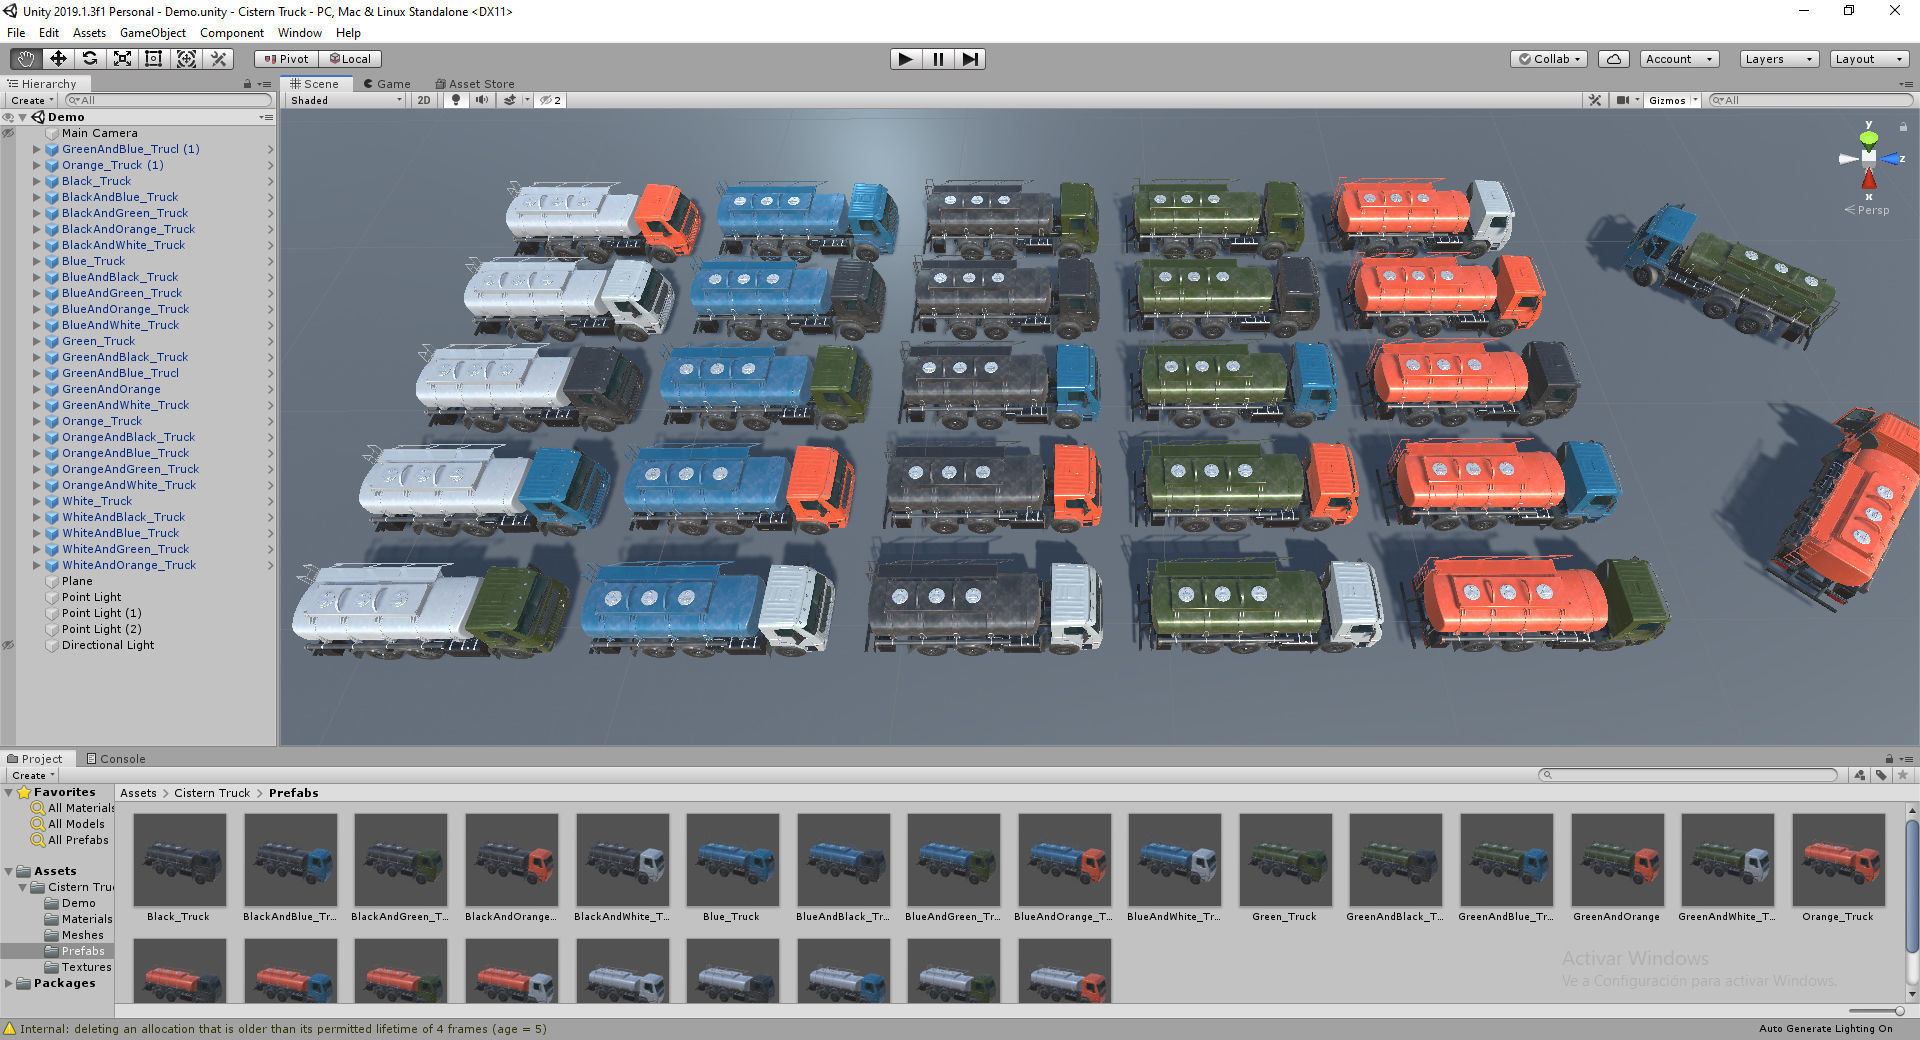The width and height of the screenshot is (1920, 1040).
Task: Expand Black_Truck in Hierarchy
Action: [37, 181]
